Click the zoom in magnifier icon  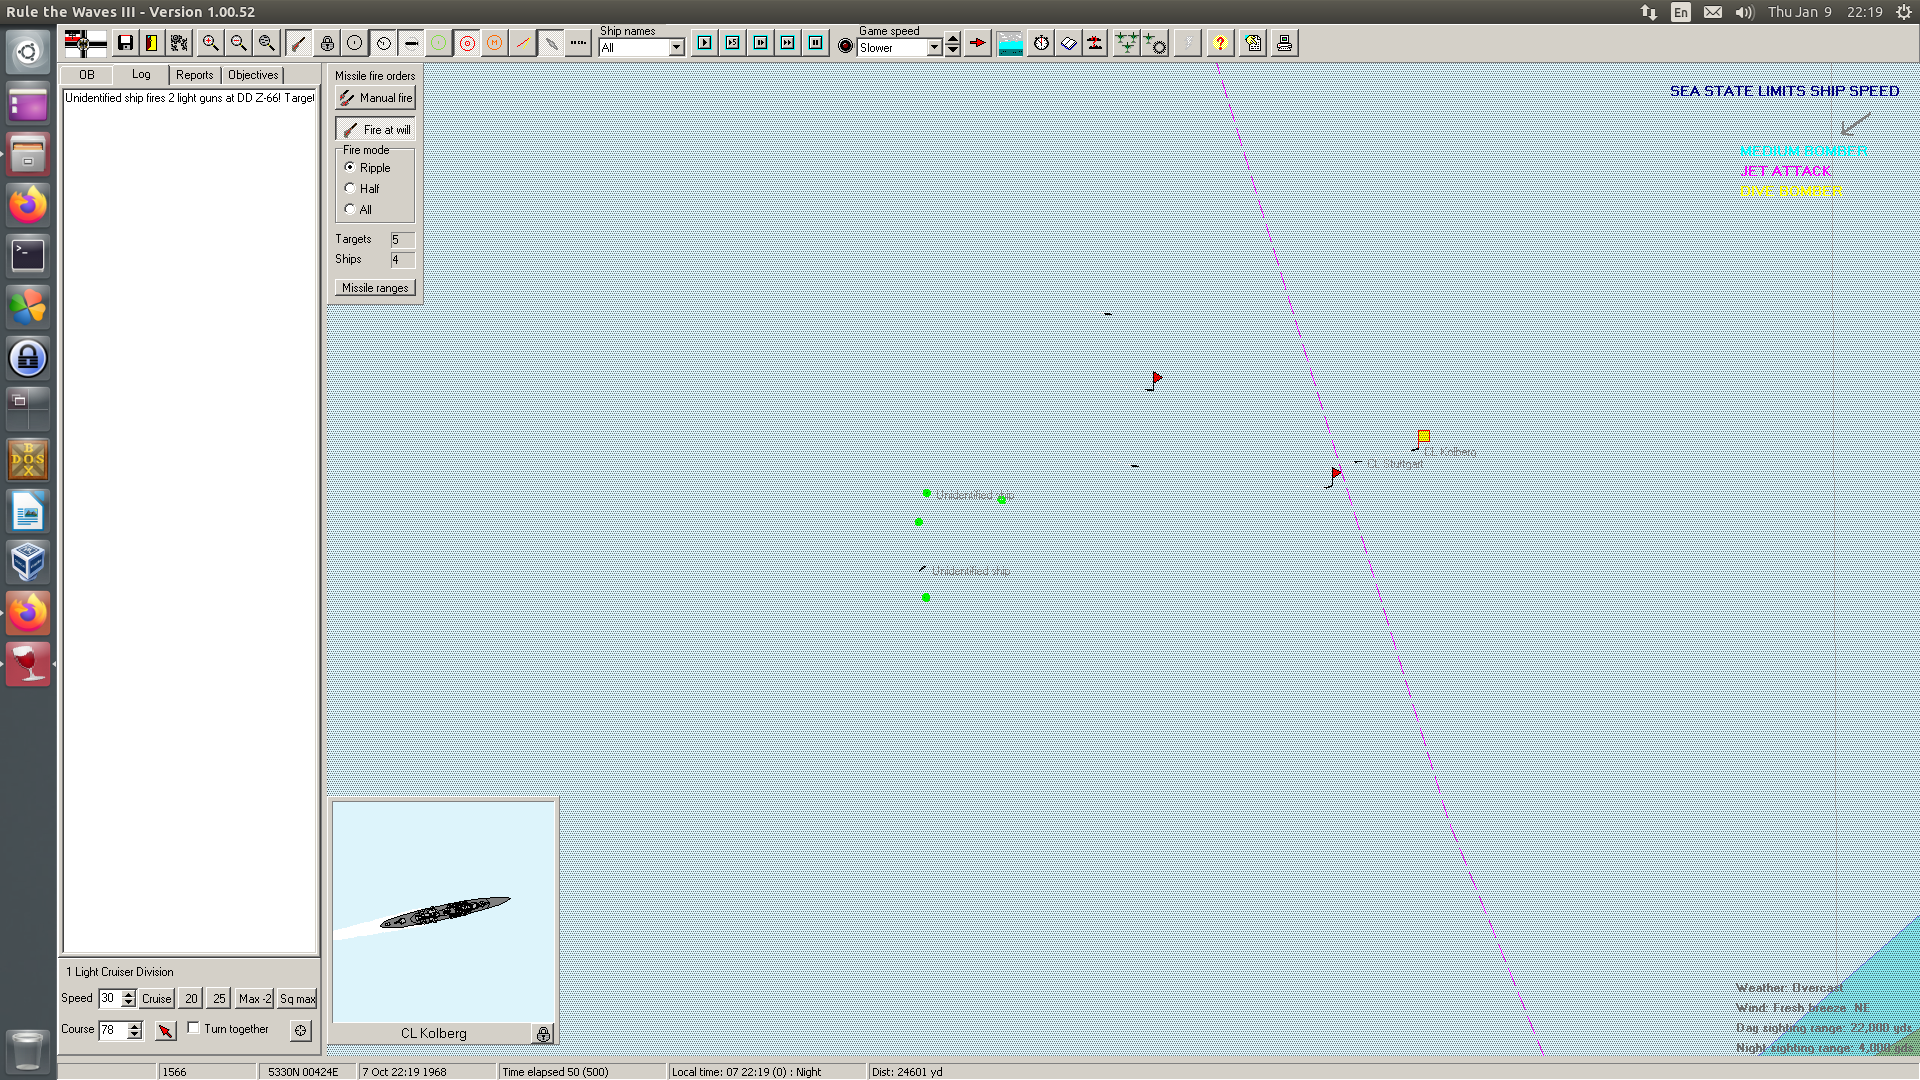coord(210,43)
